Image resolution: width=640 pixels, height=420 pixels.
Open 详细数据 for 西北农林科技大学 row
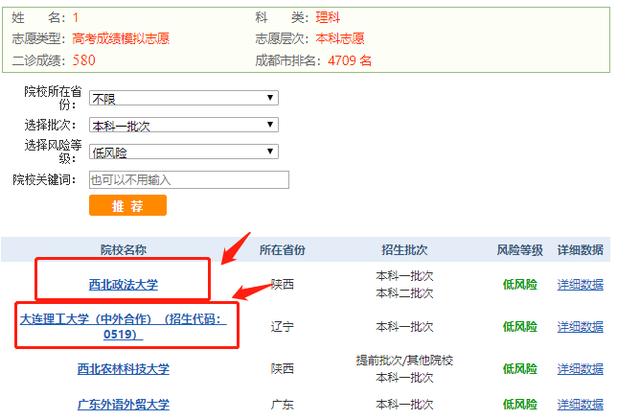tap(580, 369)
